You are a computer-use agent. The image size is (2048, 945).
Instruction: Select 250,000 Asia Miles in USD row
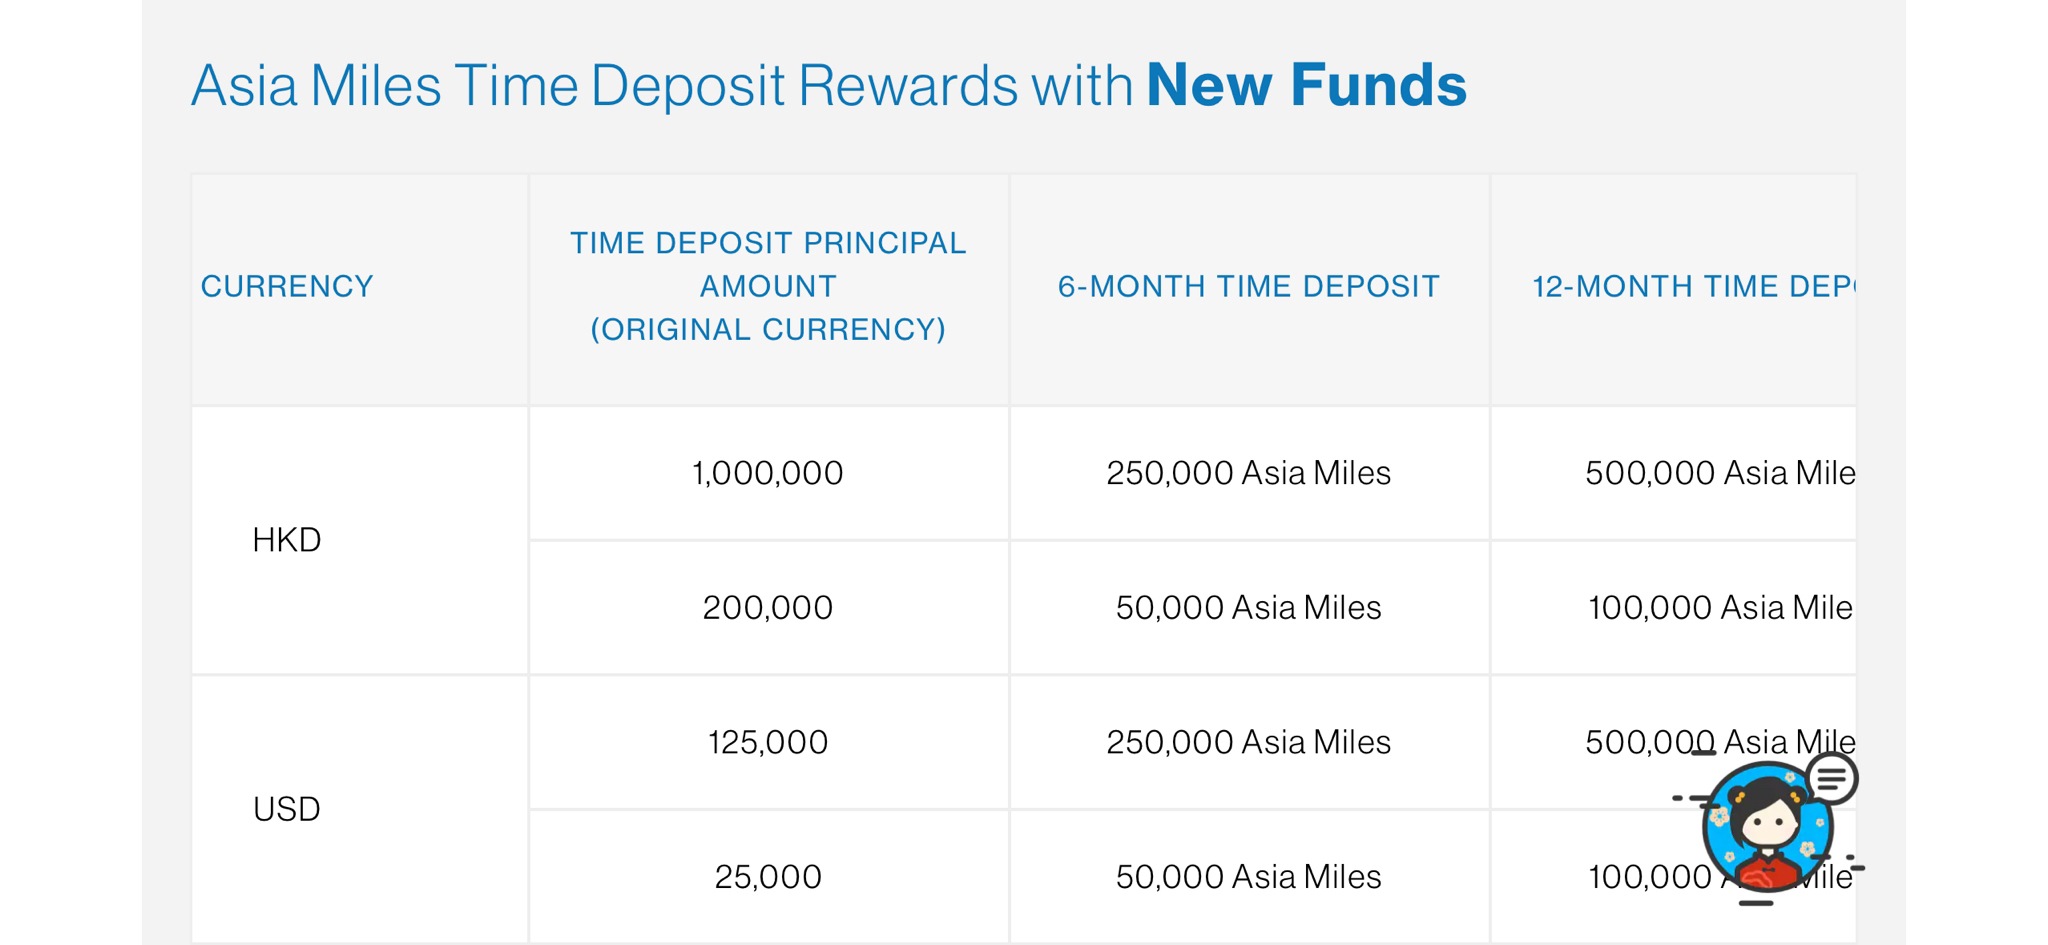[1249, 742]
